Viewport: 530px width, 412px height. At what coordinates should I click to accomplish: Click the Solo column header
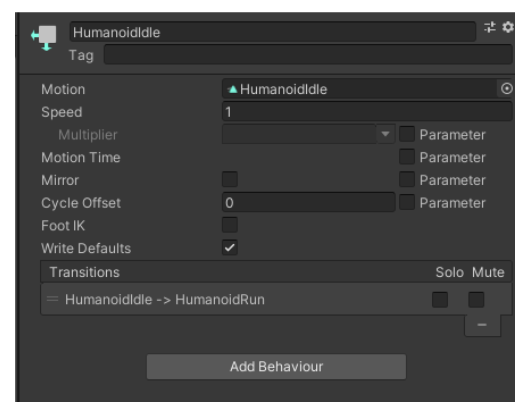tap(449, 272)
